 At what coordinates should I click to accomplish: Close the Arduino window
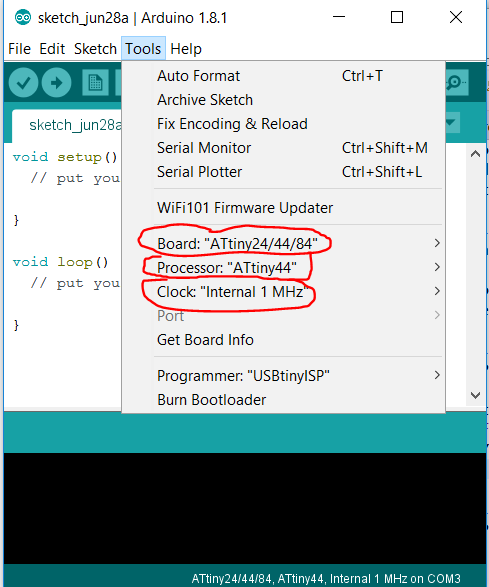(456, 17)
